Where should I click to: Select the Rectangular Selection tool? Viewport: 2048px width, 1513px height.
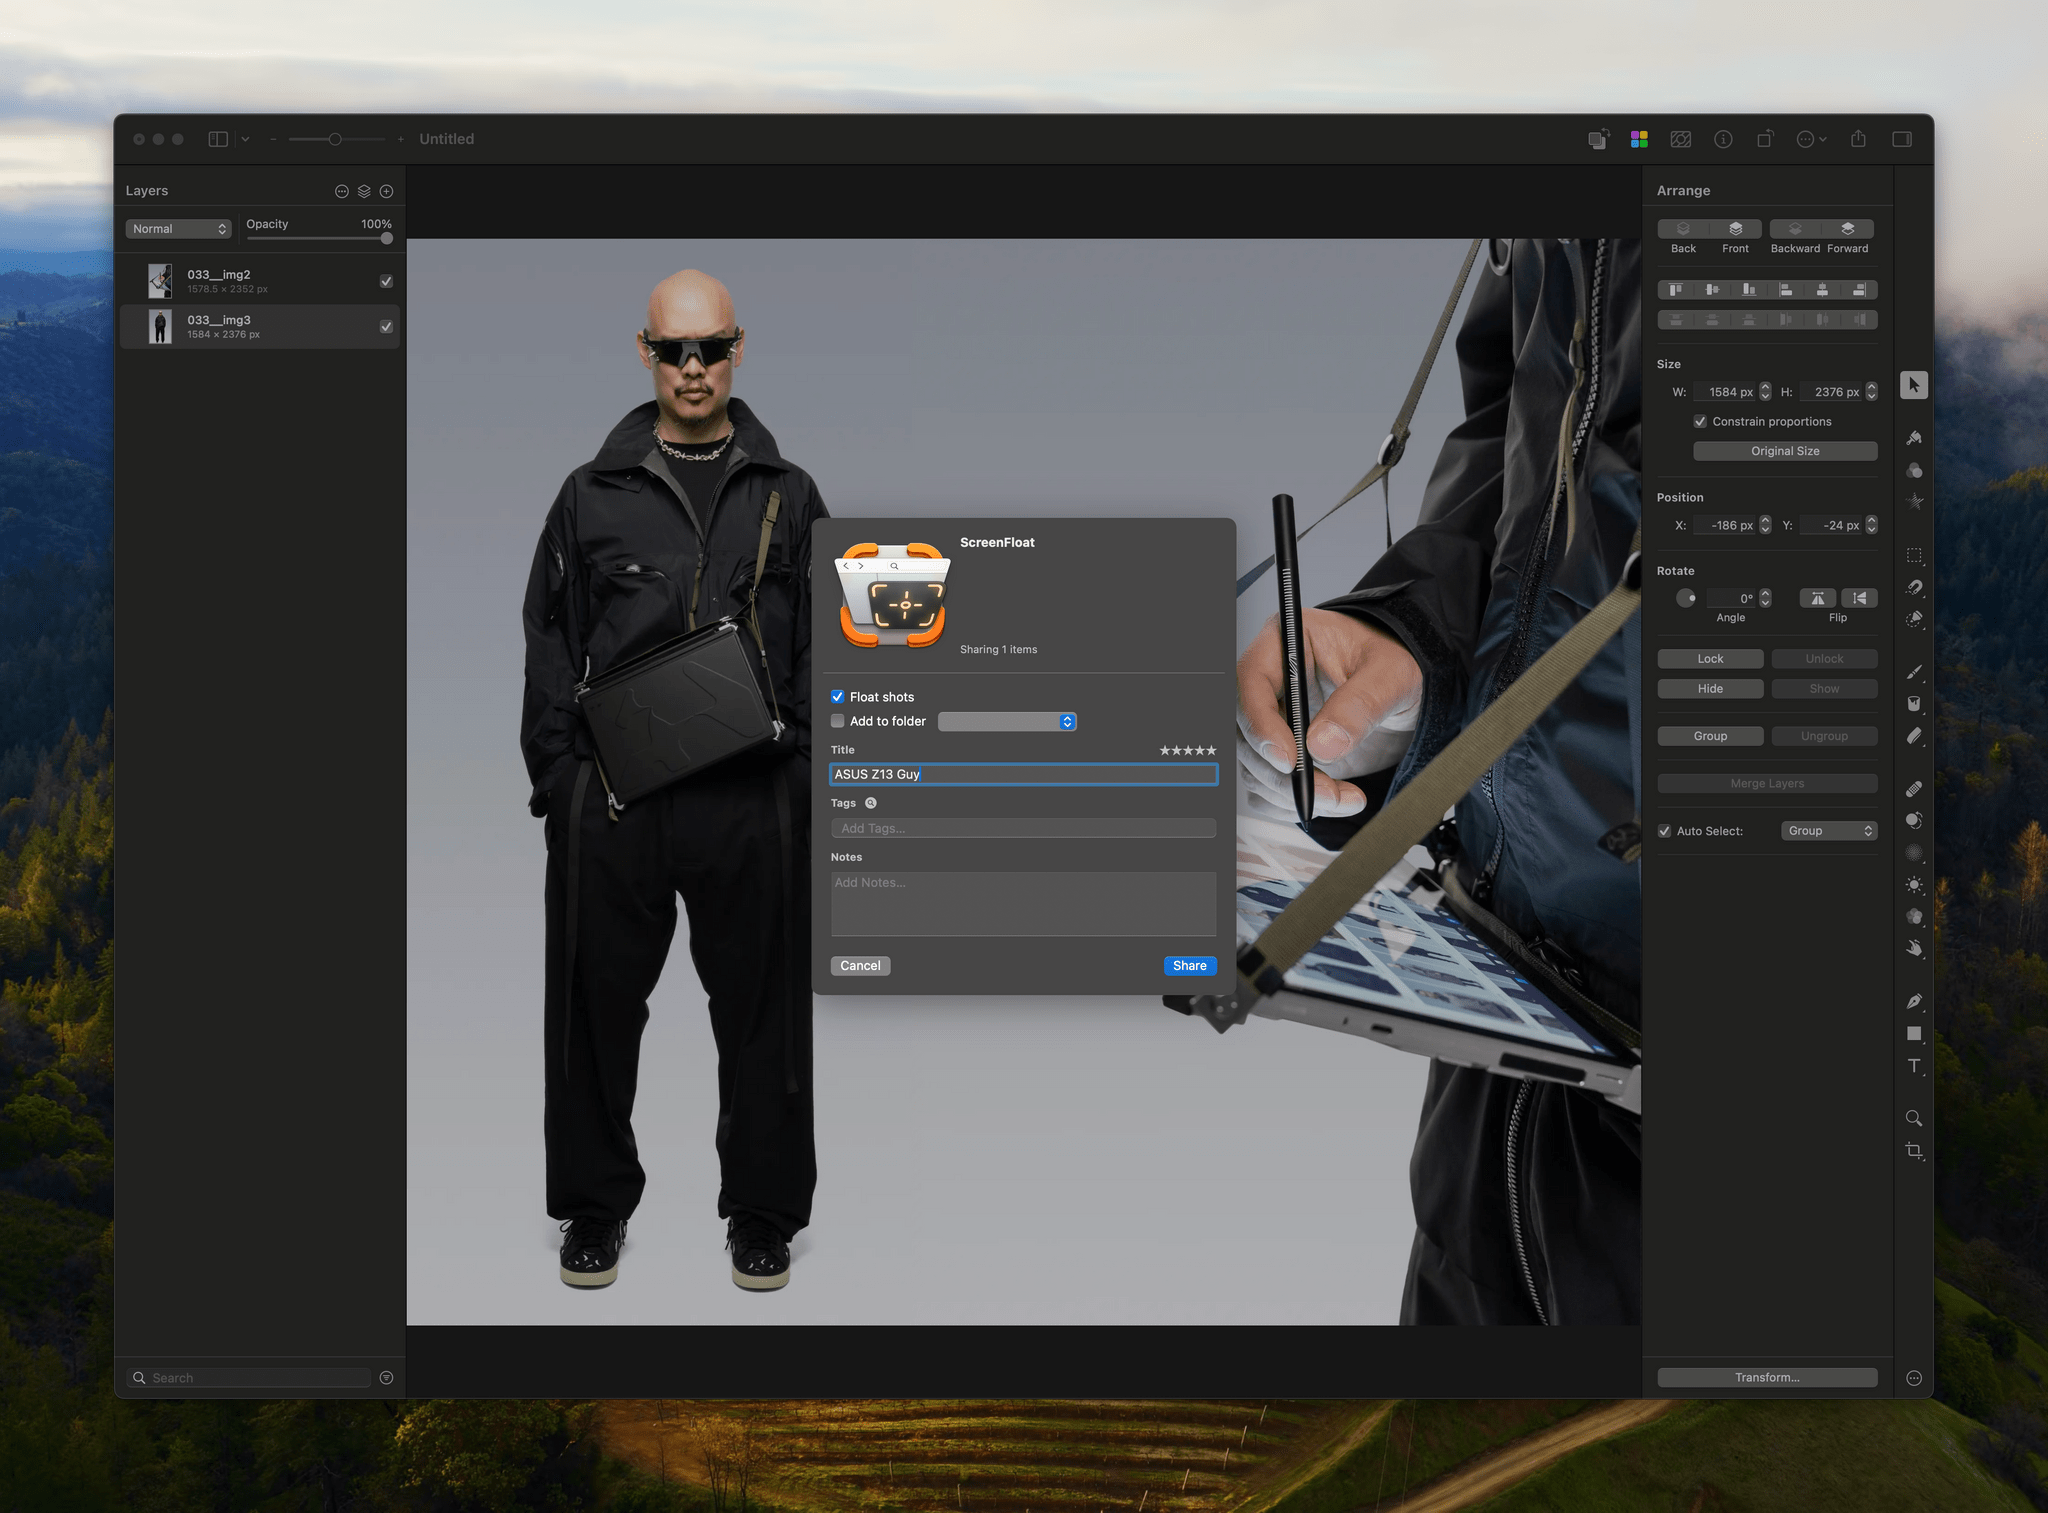[x=1913, y=555]
